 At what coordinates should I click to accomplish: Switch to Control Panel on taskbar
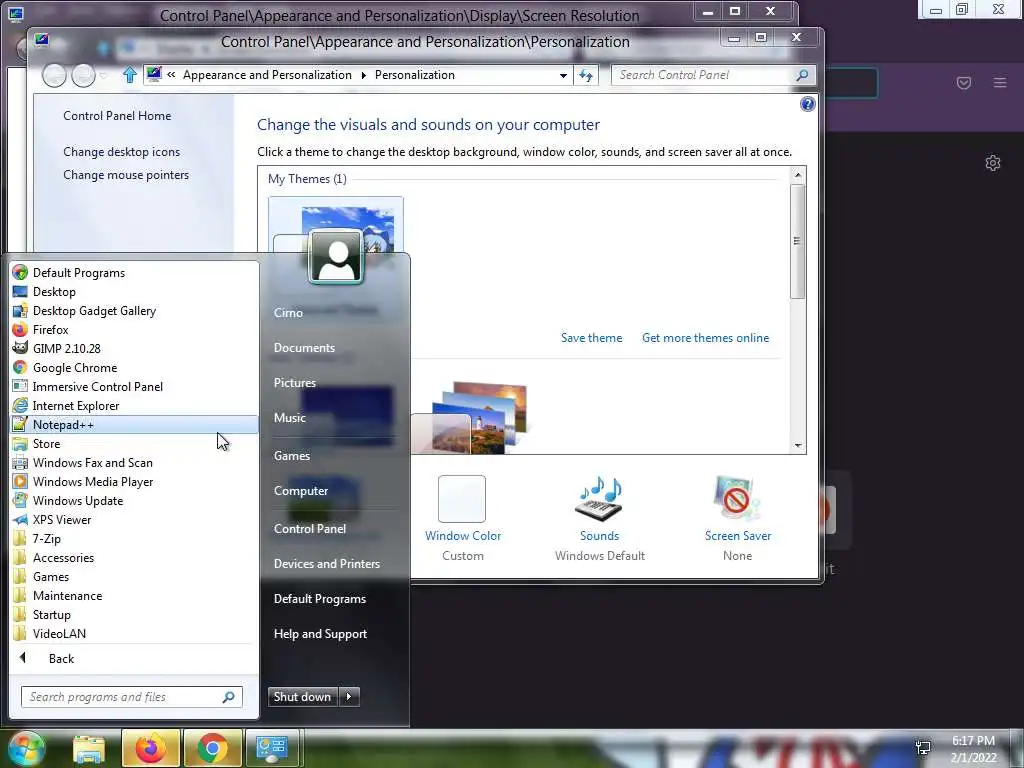click(x=272, y=748)
